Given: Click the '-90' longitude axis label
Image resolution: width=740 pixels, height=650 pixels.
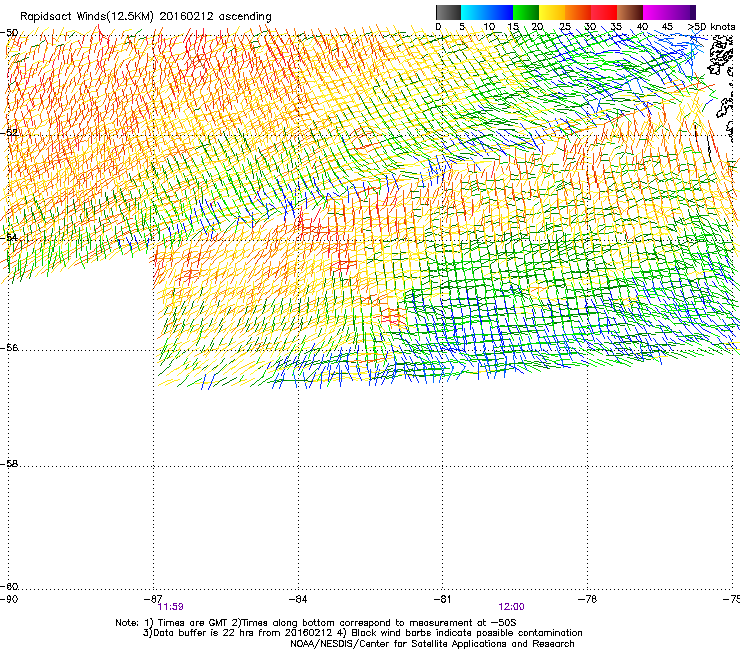Looking at the screenshot, I should tap(9, 599).
